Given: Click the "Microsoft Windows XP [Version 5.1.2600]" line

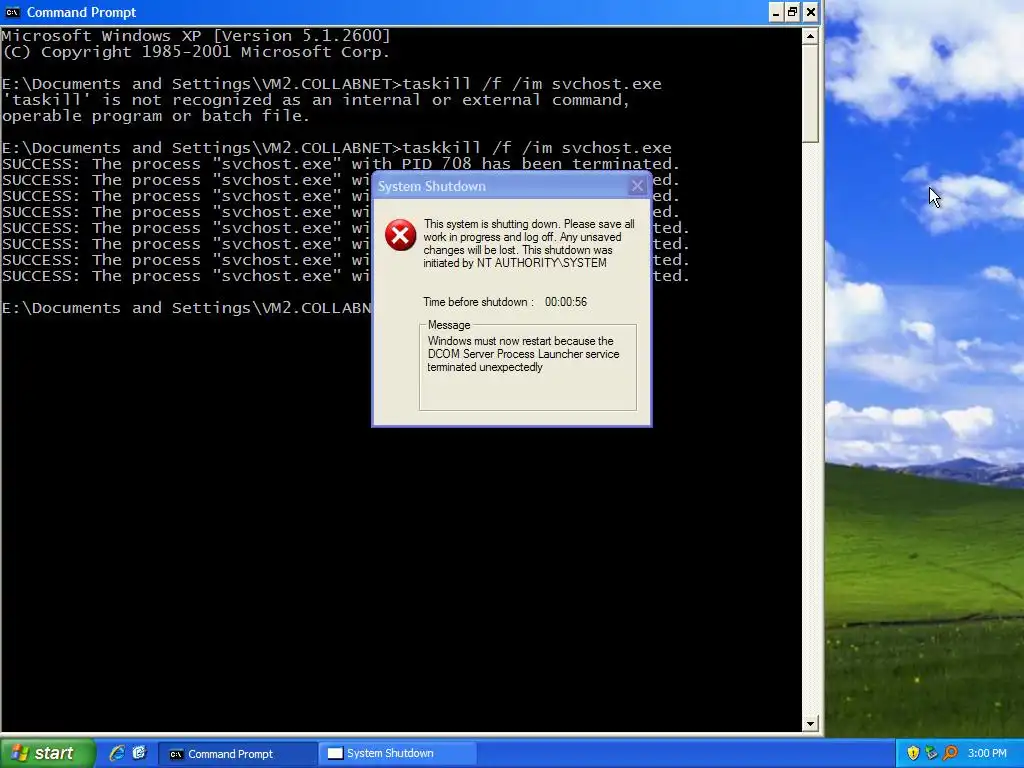Looking at the screenshot, I should (x=197, y=36).
